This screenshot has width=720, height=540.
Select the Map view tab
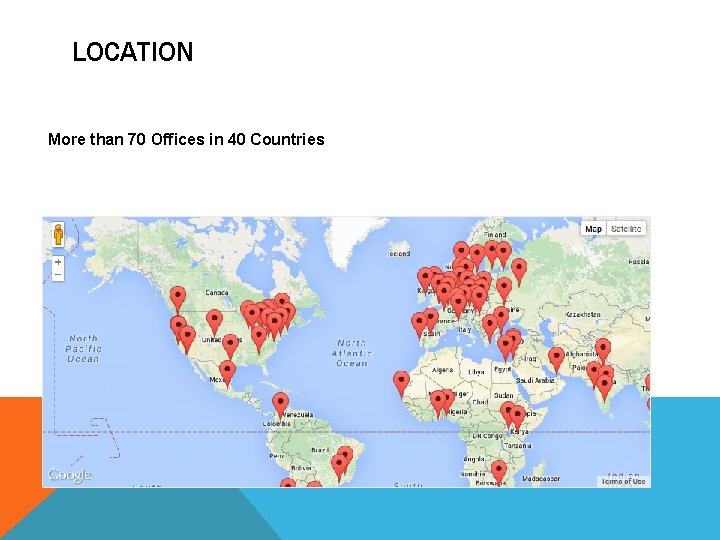click(x=593, y=229)
